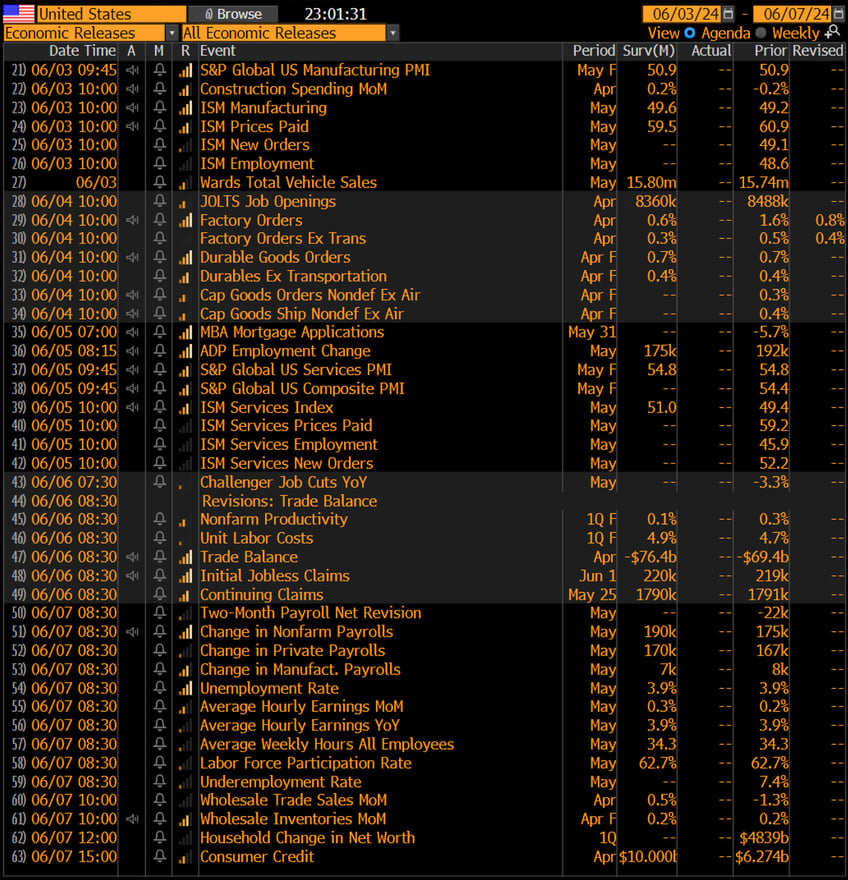Screen dimensions: 848x880
Task: Click the bell for ISM Services New Orders
Action: pyautogui.click(x=160, y=463)
